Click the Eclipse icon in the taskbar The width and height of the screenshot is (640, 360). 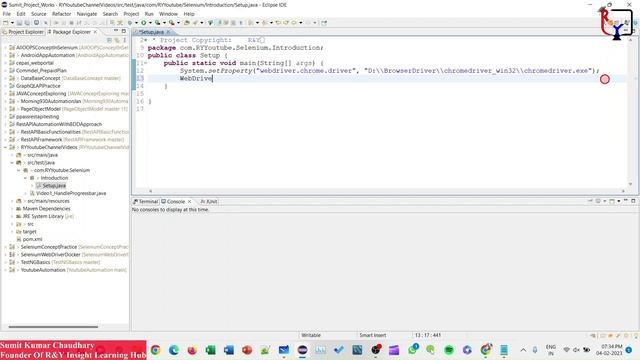click(x=302, y=350)
